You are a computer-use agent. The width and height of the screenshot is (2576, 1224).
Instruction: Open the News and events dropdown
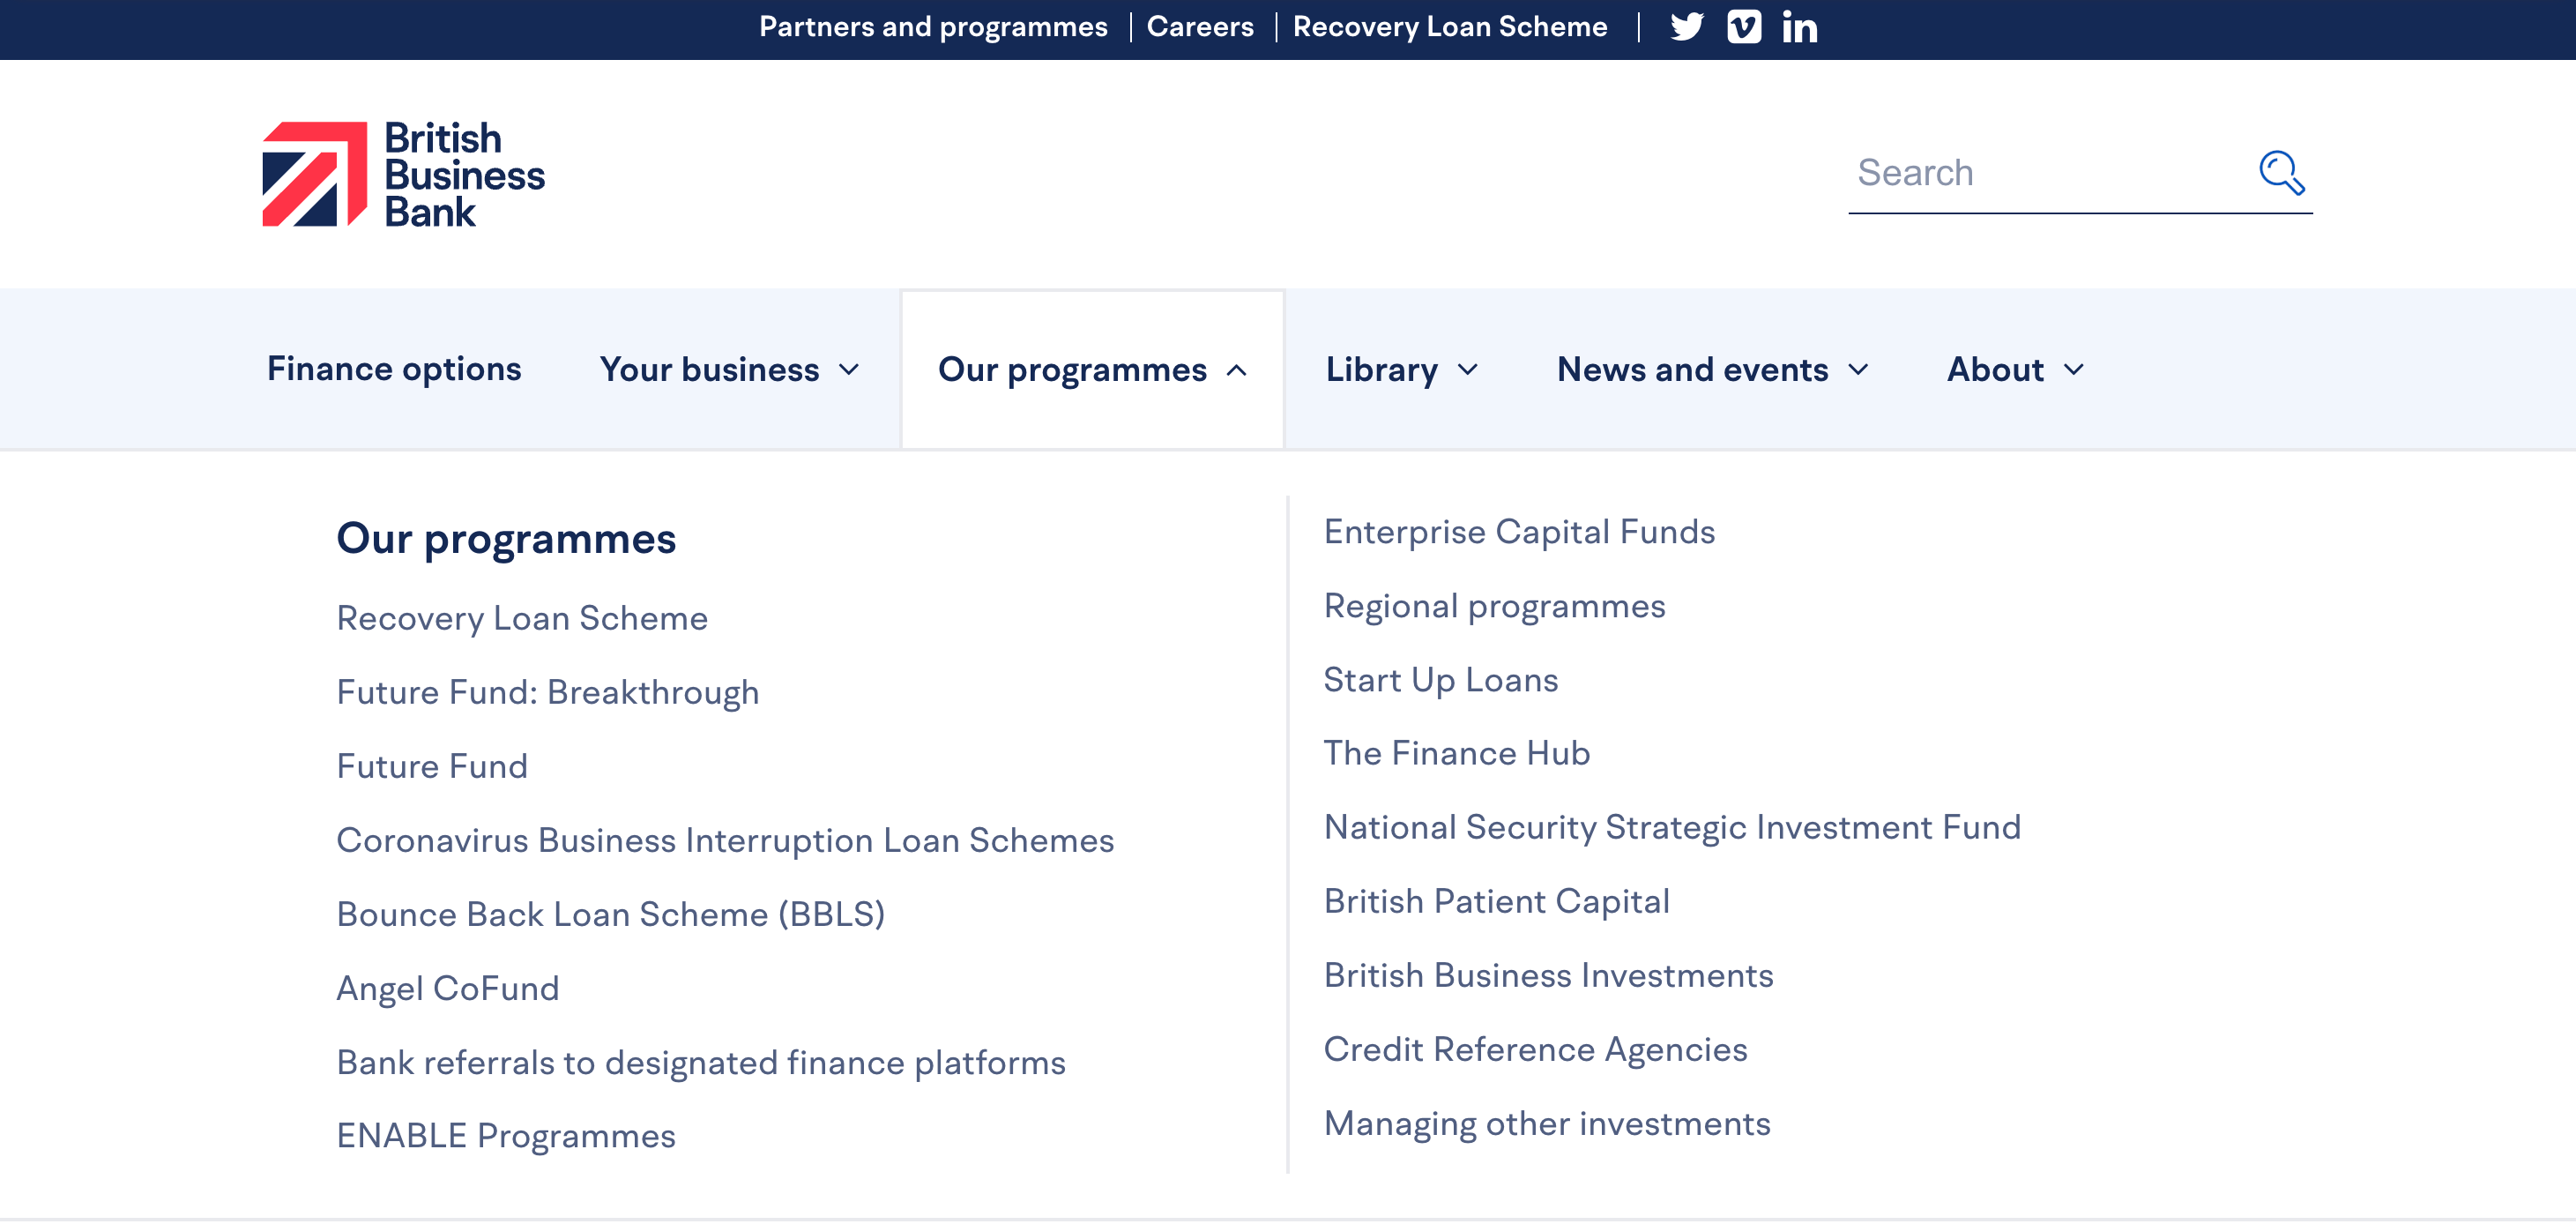(1711, 369)
